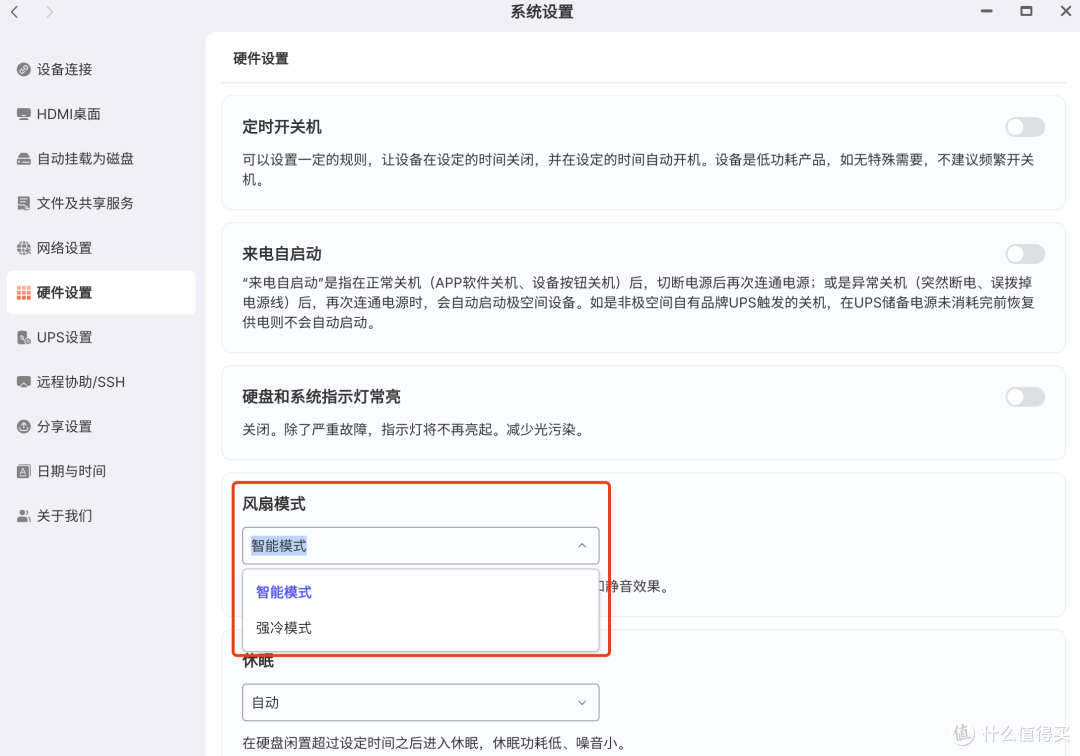Enable 硬盘和系统指示灯常亮
This screenshot has width=1080, height=756.
pyautogui.click(x=1025, y=396)
